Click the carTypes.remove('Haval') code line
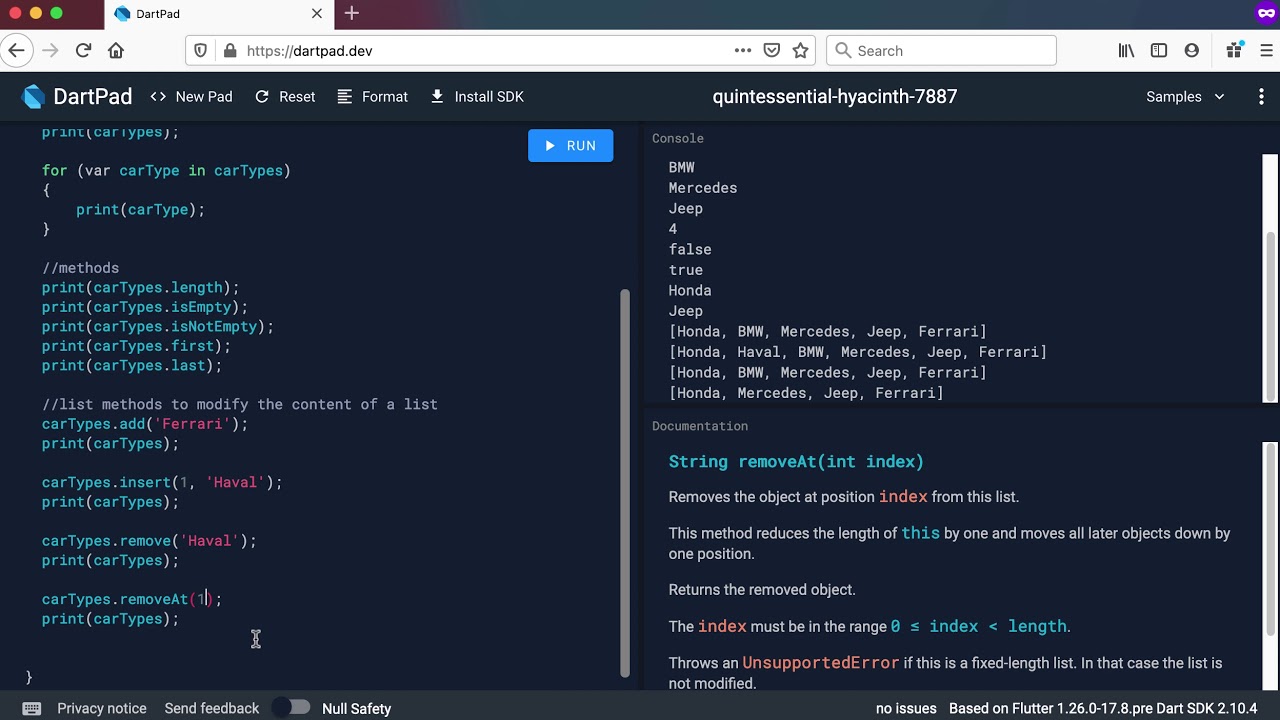The image size is (1280, 720). 149,541
